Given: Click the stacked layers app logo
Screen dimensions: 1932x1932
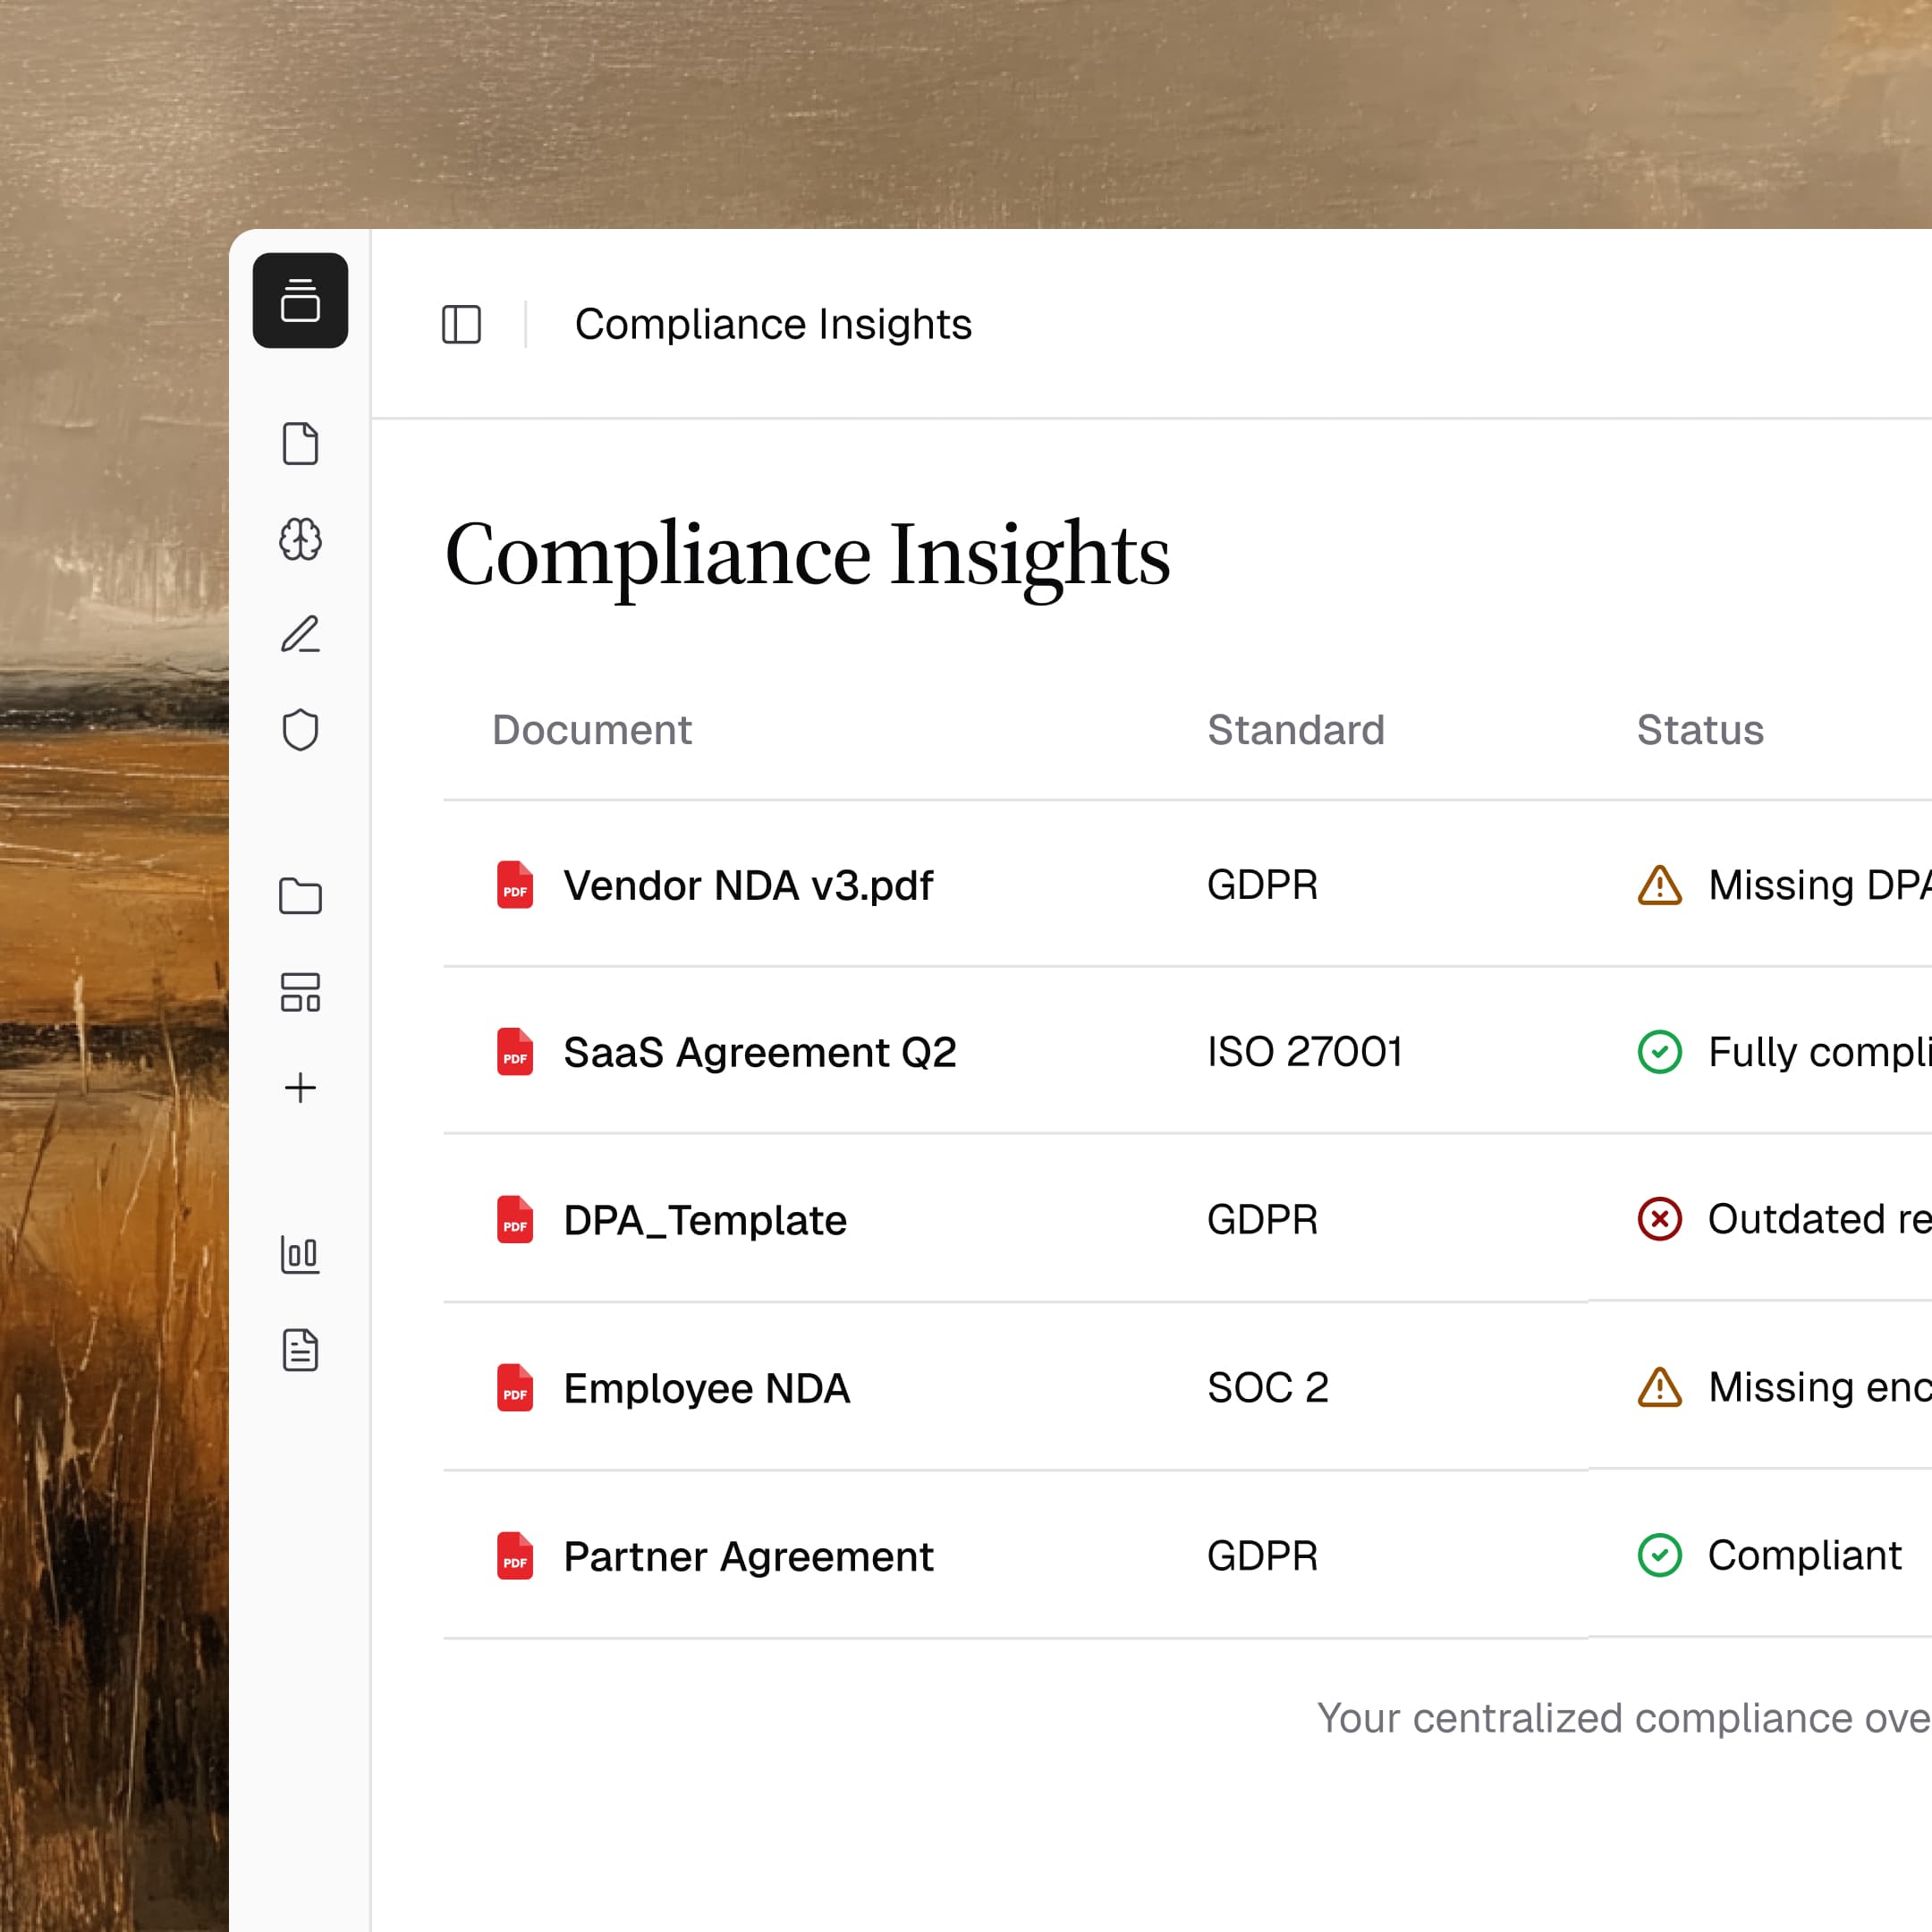Looking at the screenshot, I should [x=300, y=300].
